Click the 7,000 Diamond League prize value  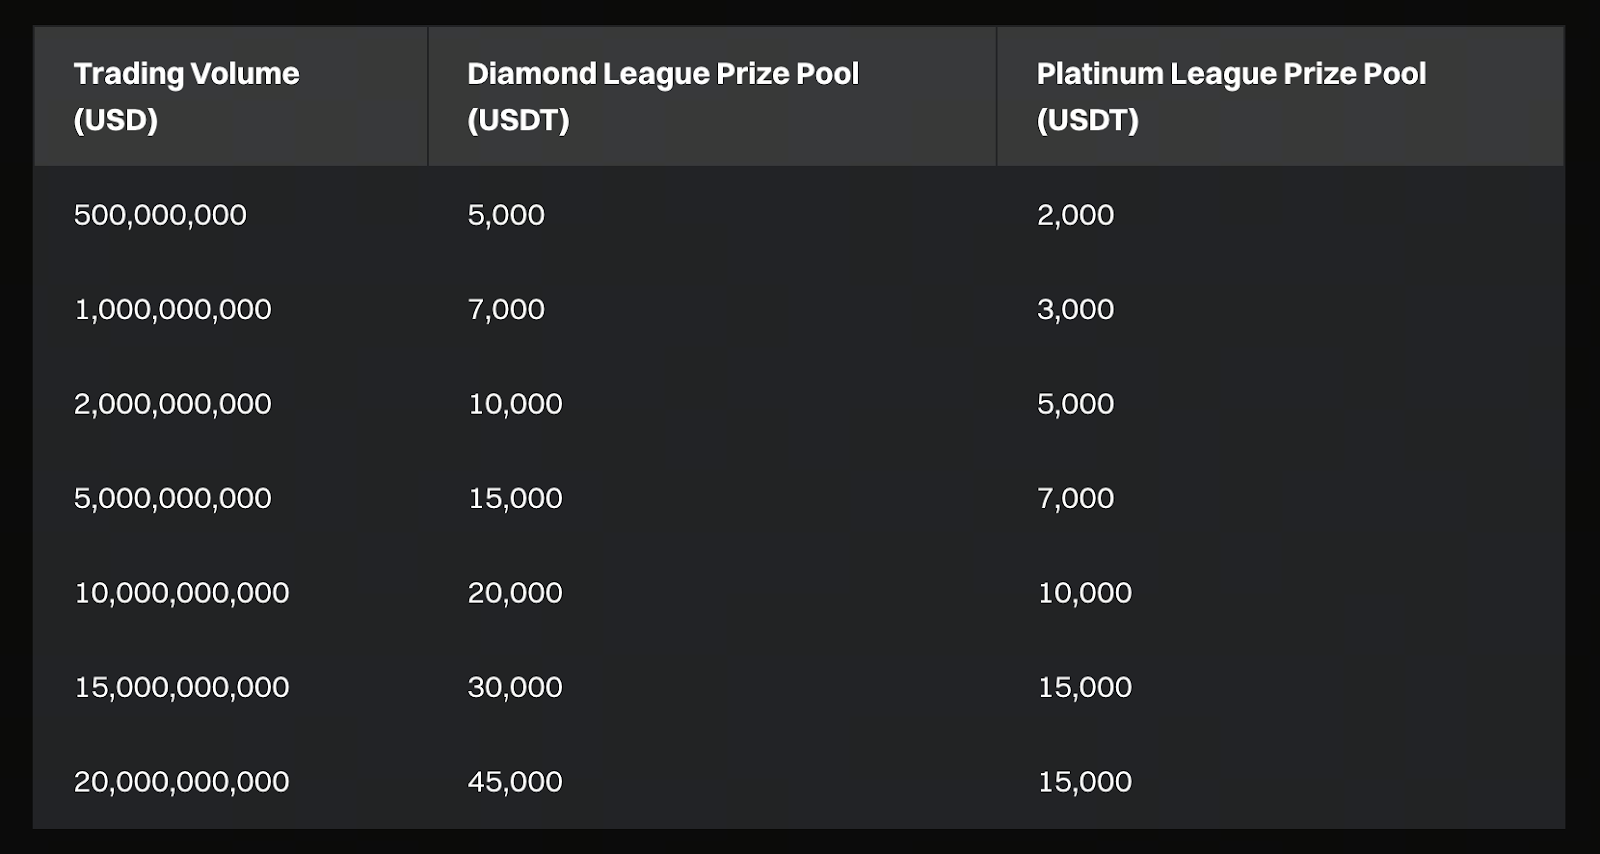[x=506, y=309]
